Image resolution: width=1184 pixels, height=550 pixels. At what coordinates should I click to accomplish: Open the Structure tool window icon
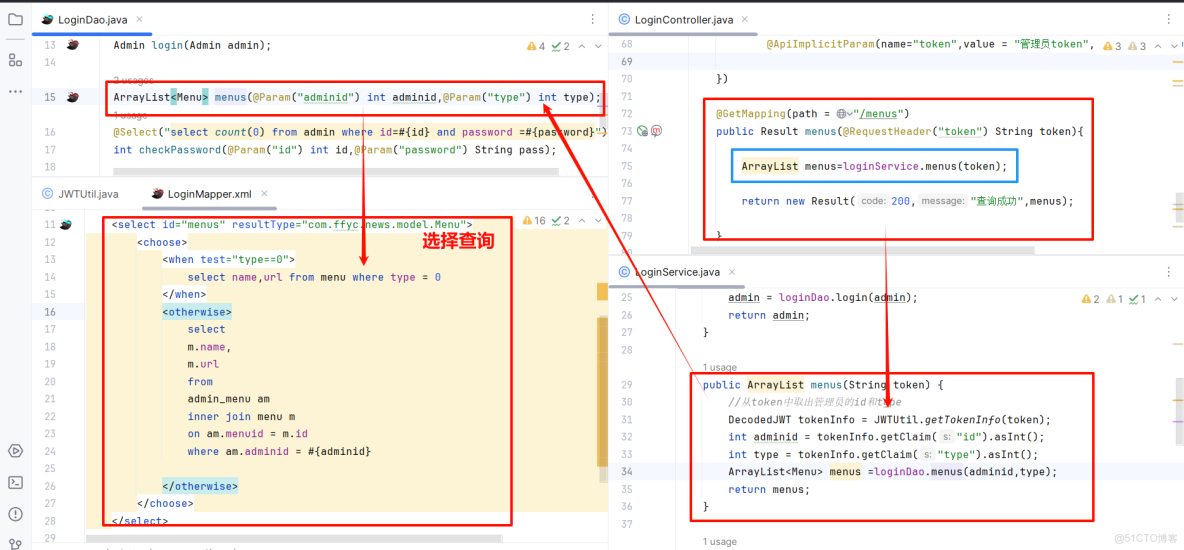[15, 59]
